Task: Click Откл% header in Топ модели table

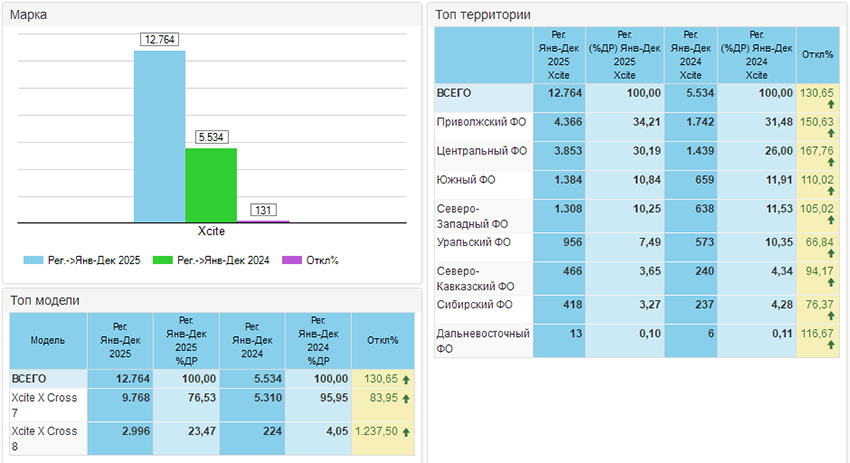Action: pos(384,340)
